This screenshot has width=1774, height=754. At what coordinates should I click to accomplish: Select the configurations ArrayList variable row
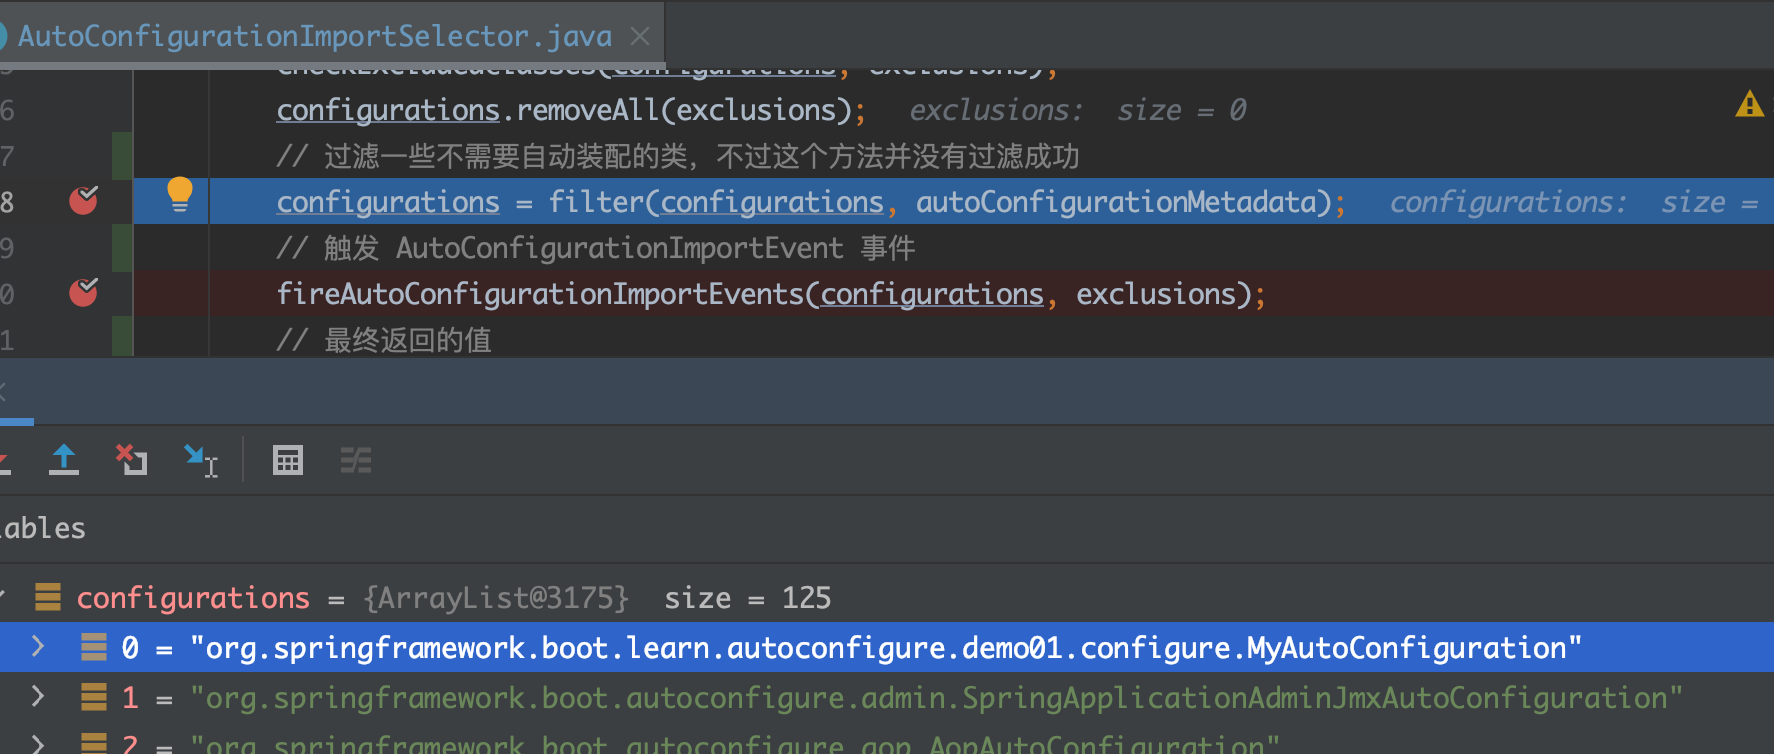(x=887, y=597)
